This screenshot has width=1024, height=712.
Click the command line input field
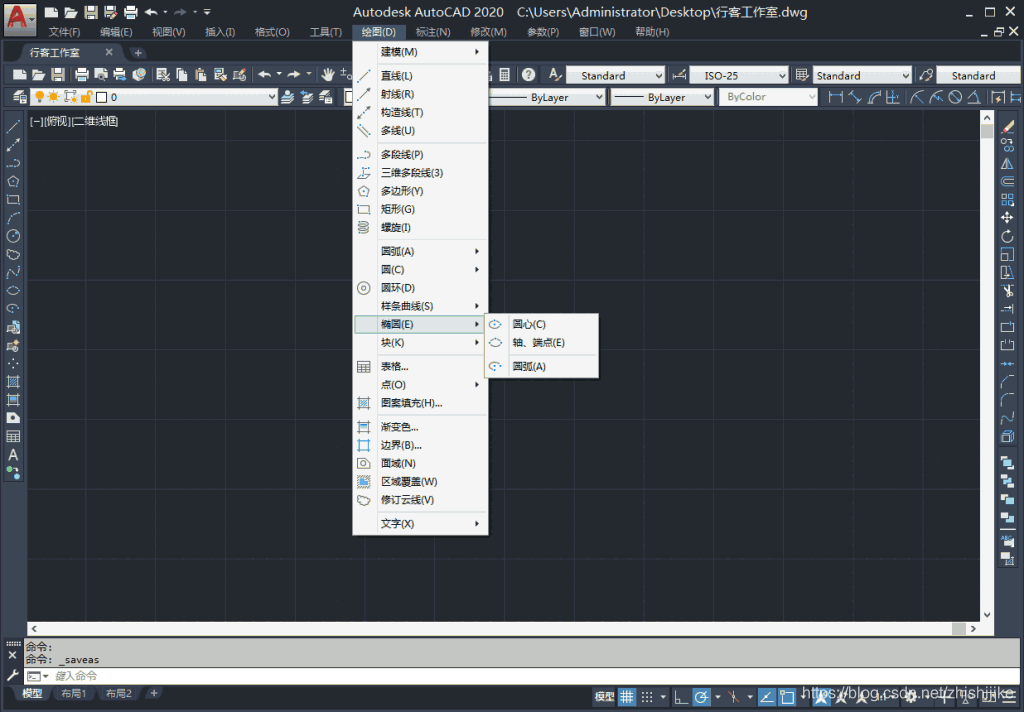[x=521, y=676]
